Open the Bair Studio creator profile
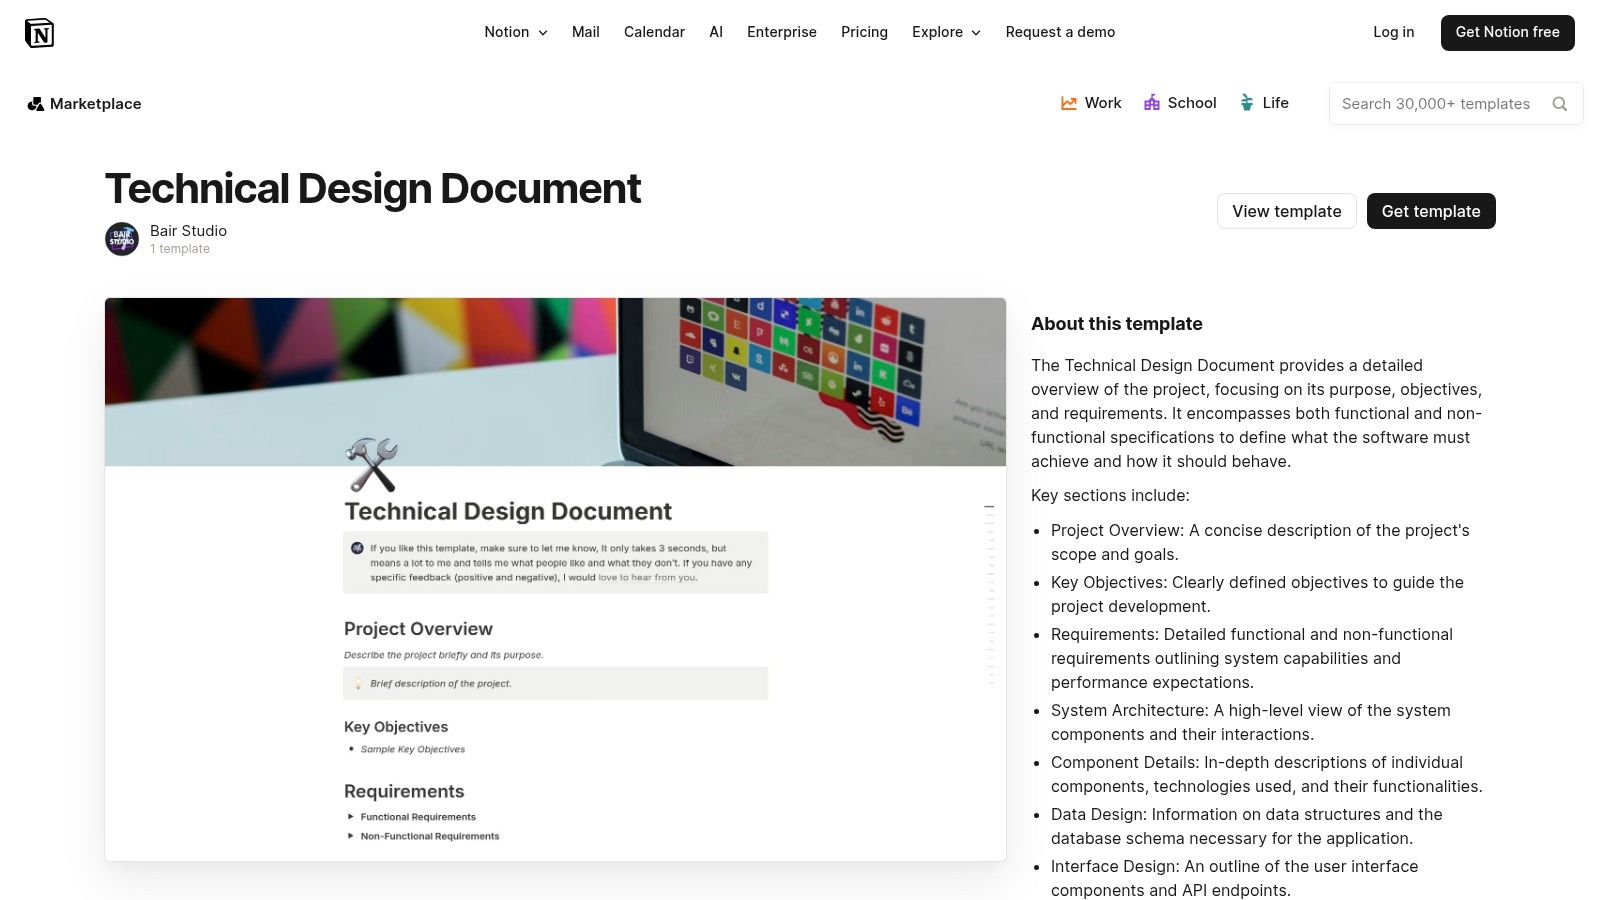Image resolution: width=1600 pixels, height=900 pixels. click(x=188, y=231)
